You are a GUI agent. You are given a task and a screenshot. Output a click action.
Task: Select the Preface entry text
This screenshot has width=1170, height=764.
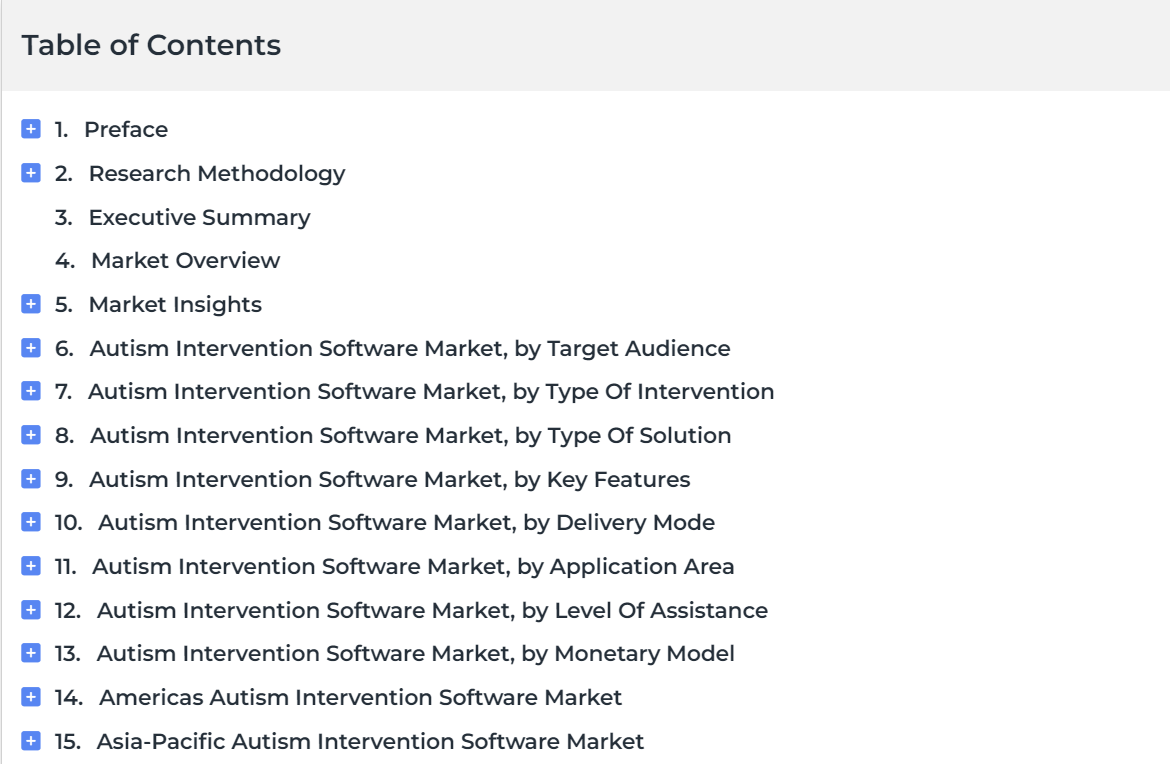(x=126, y=129)
